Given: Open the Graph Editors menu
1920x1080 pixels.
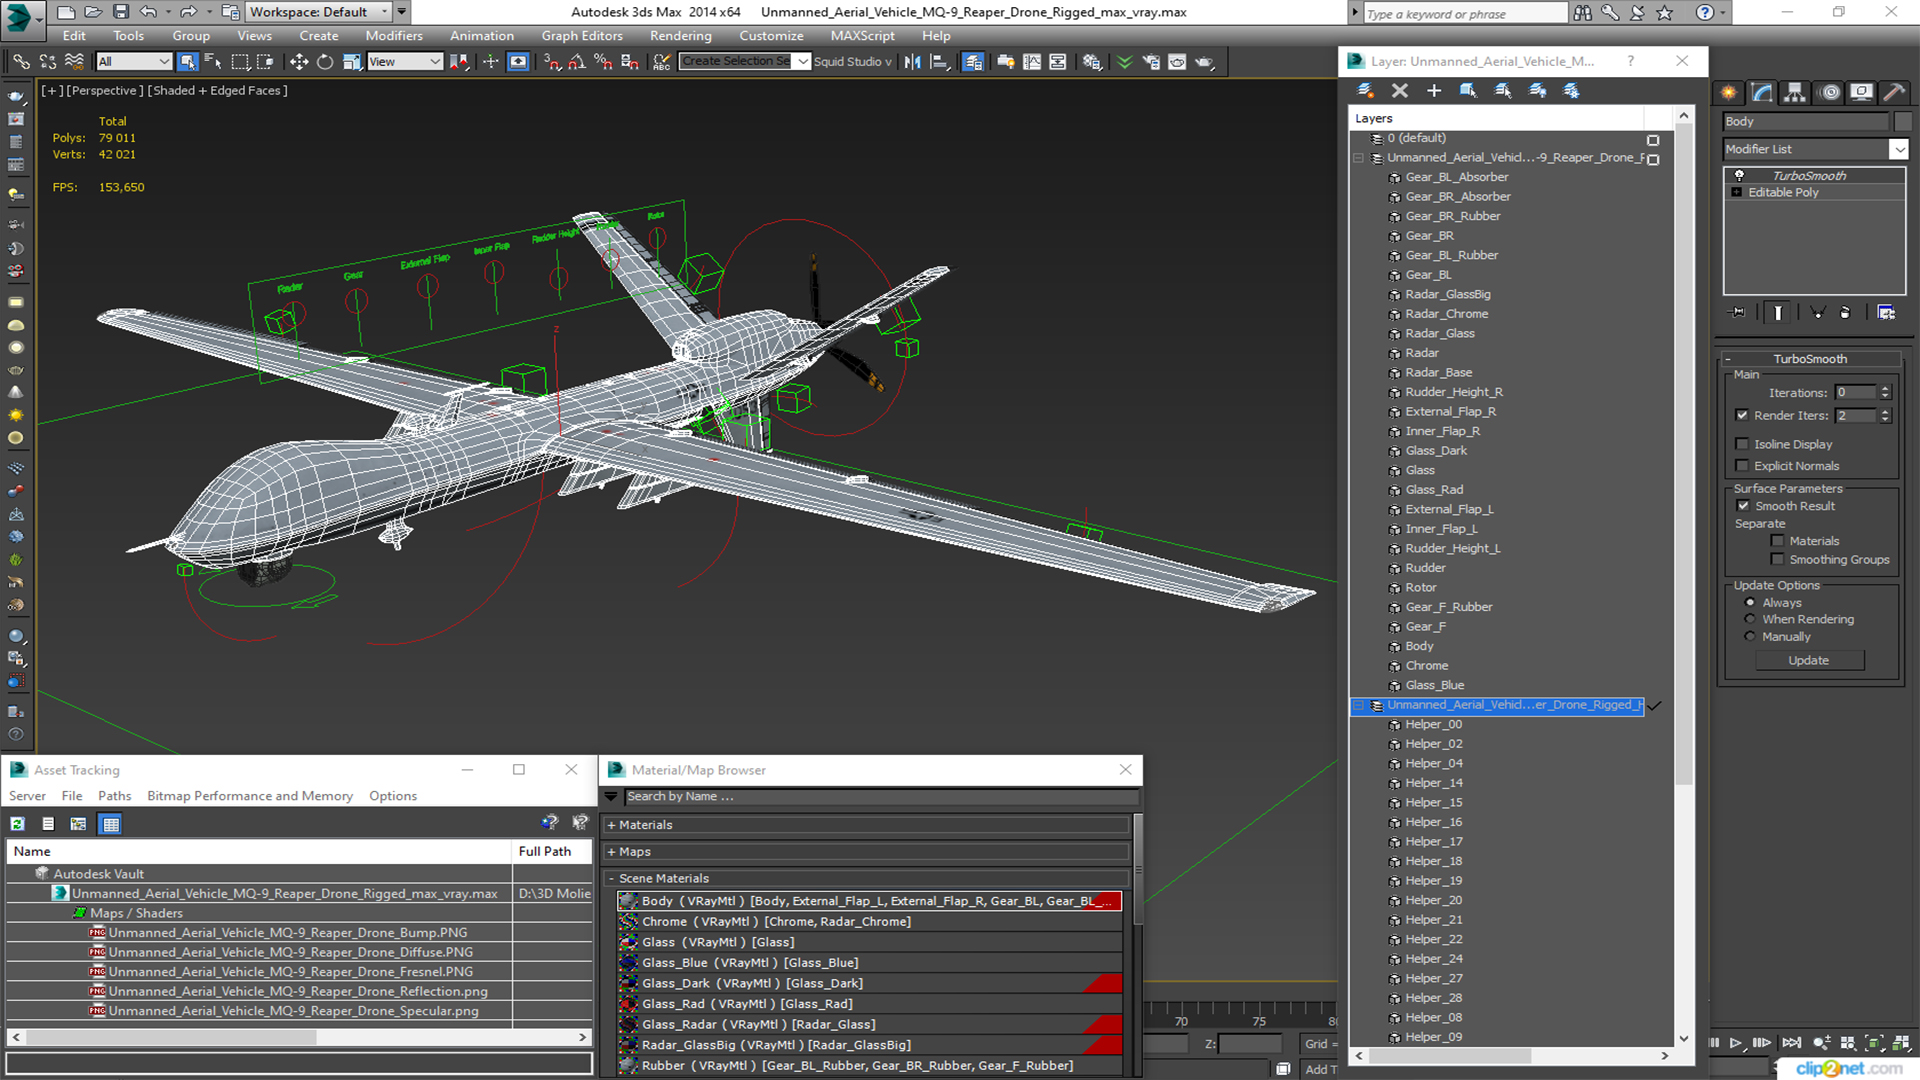Looking at the screenshot, I should (582, 36).
